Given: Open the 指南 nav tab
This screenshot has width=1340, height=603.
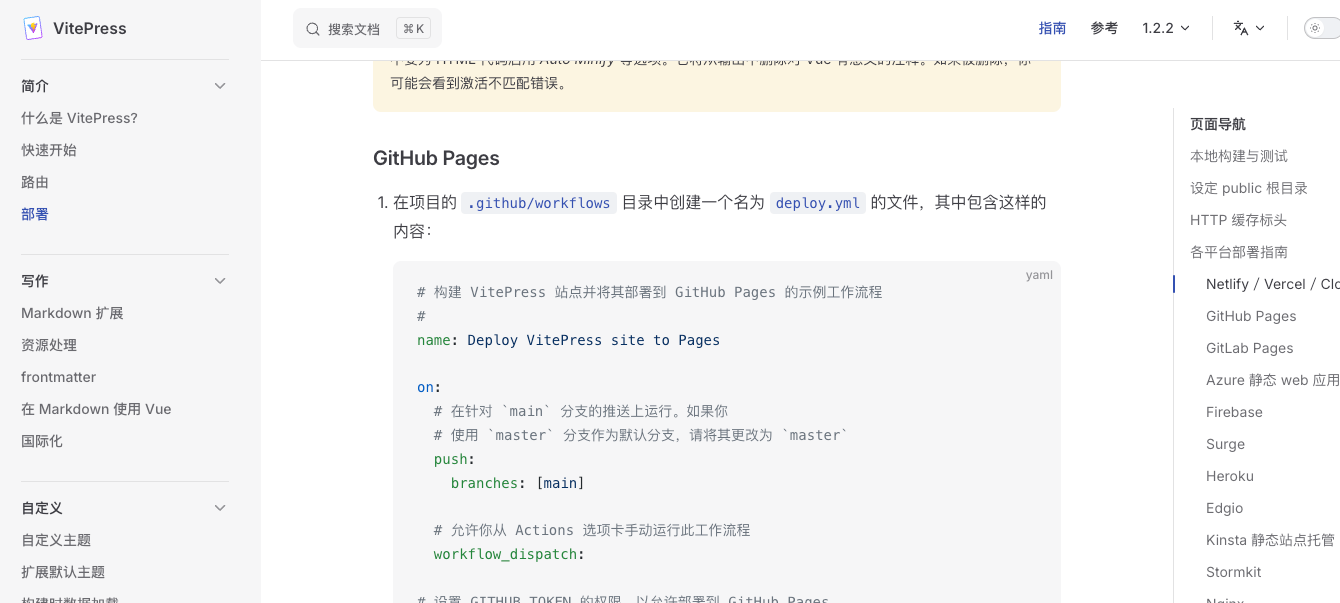Looking at the screenshot, I should [1052, 28].
